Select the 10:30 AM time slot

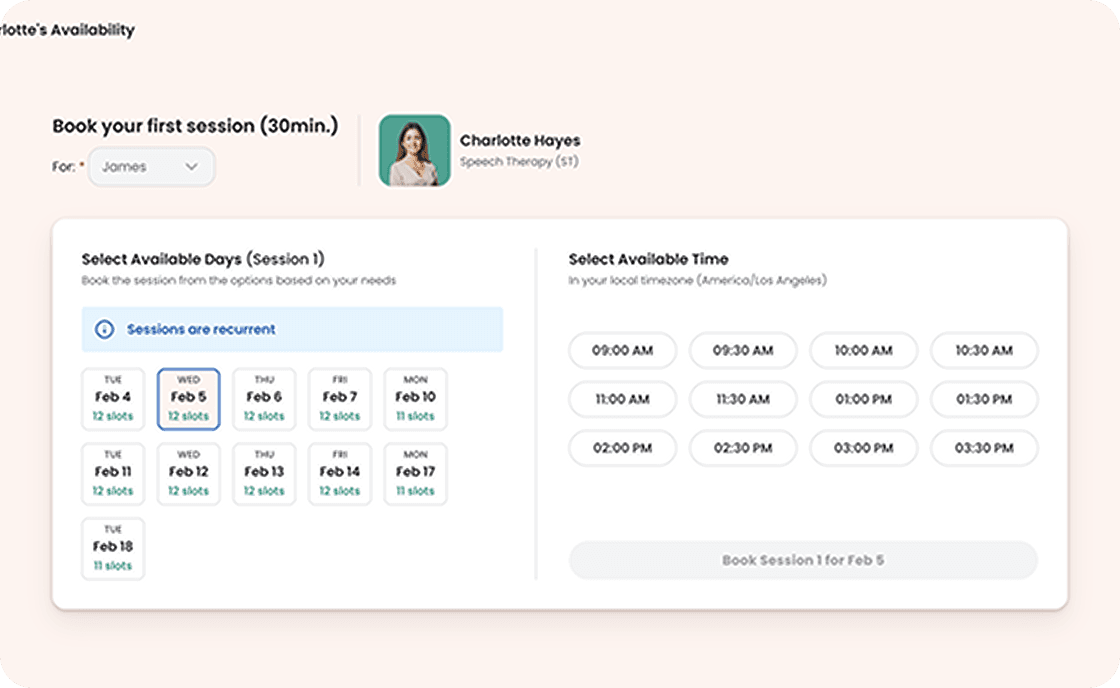coord(984,350)
